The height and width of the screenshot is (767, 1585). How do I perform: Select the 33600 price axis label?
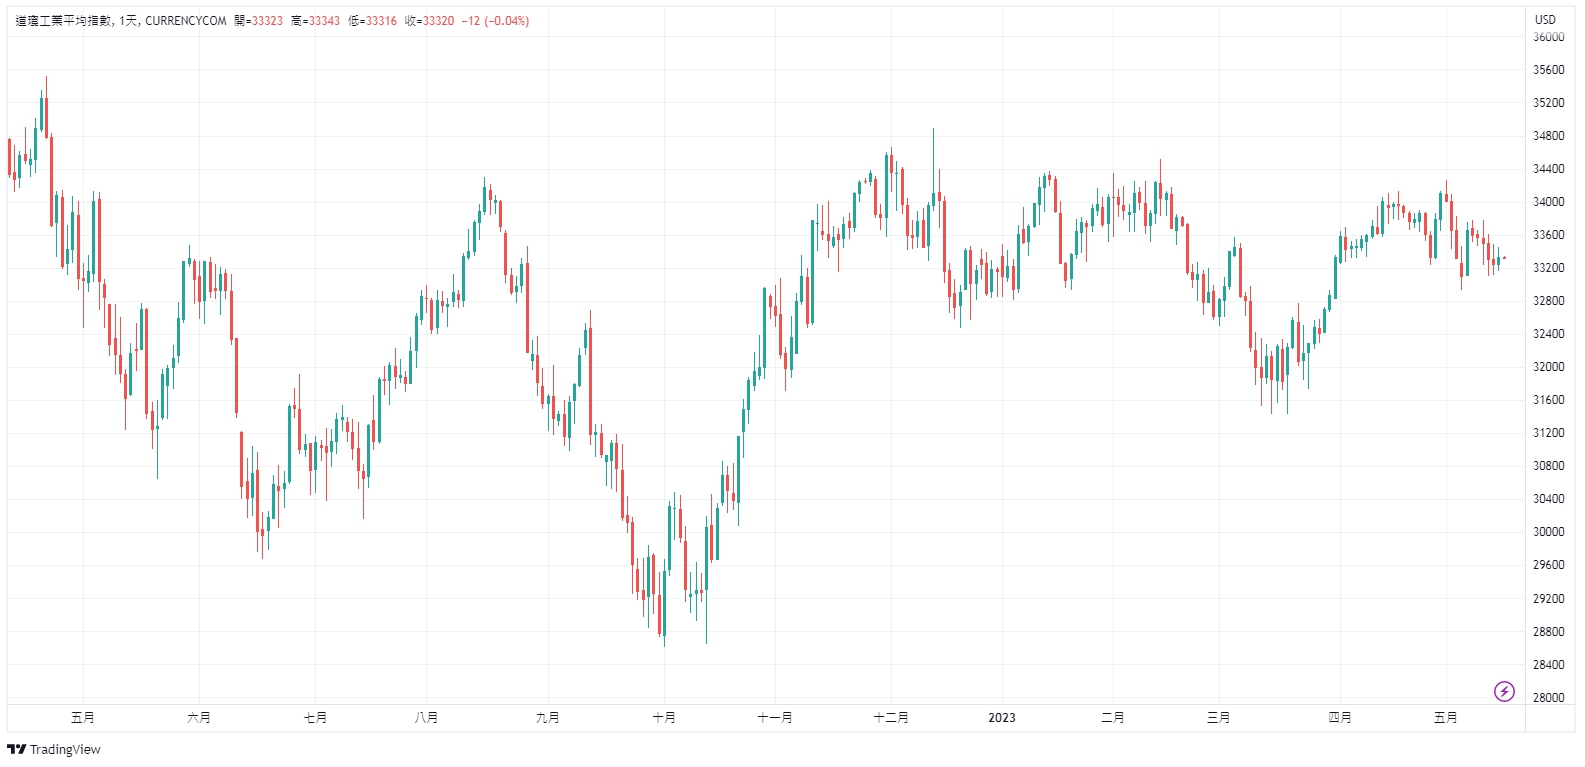pyautogui.click(x=1548, y=235)
